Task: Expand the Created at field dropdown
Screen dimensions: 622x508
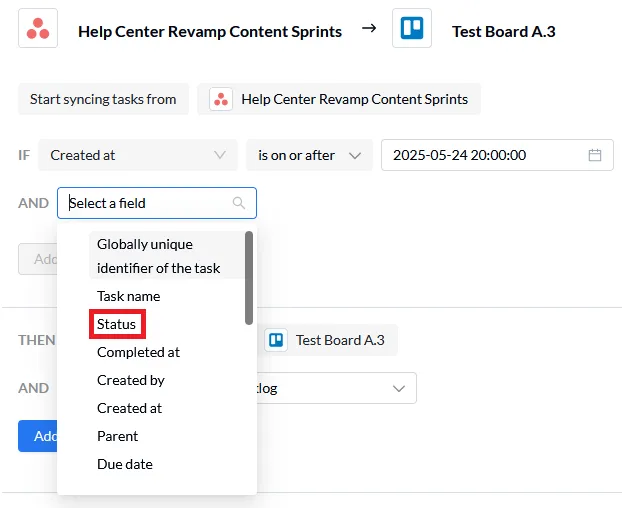Action: click(x=138, y=155)
